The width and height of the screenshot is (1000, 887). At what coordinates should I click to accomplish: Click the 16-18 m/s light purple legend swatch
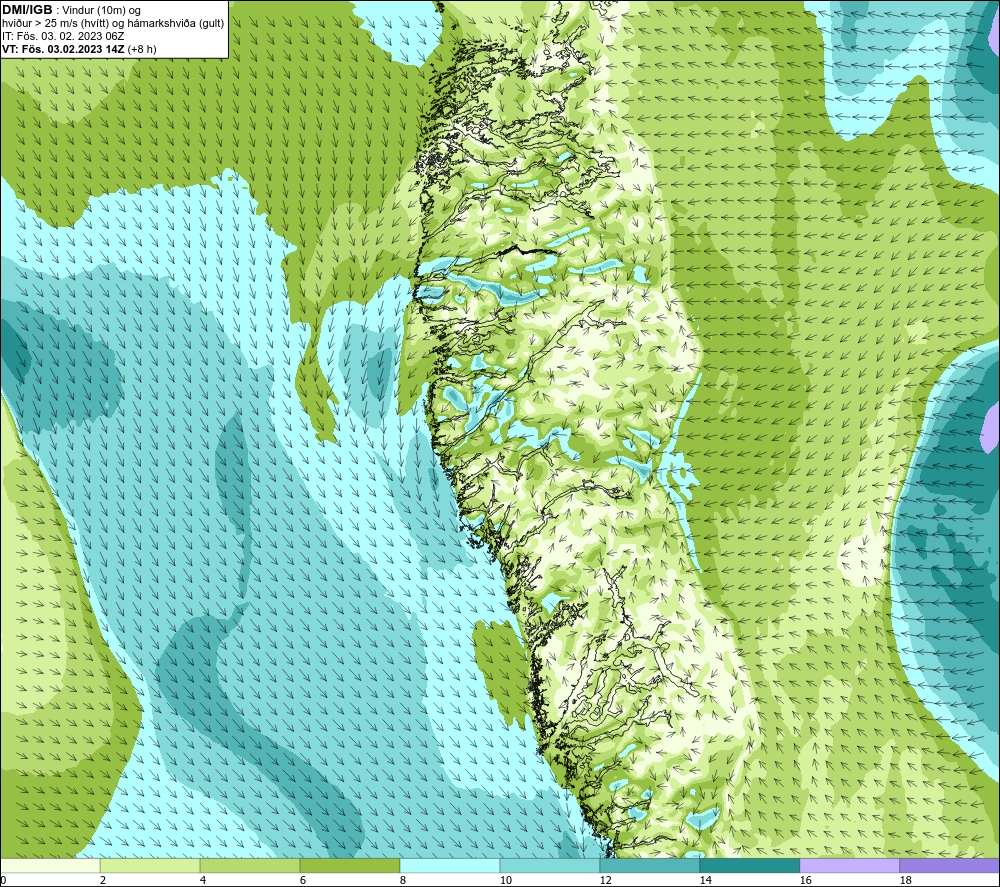(x=849, y=866)
